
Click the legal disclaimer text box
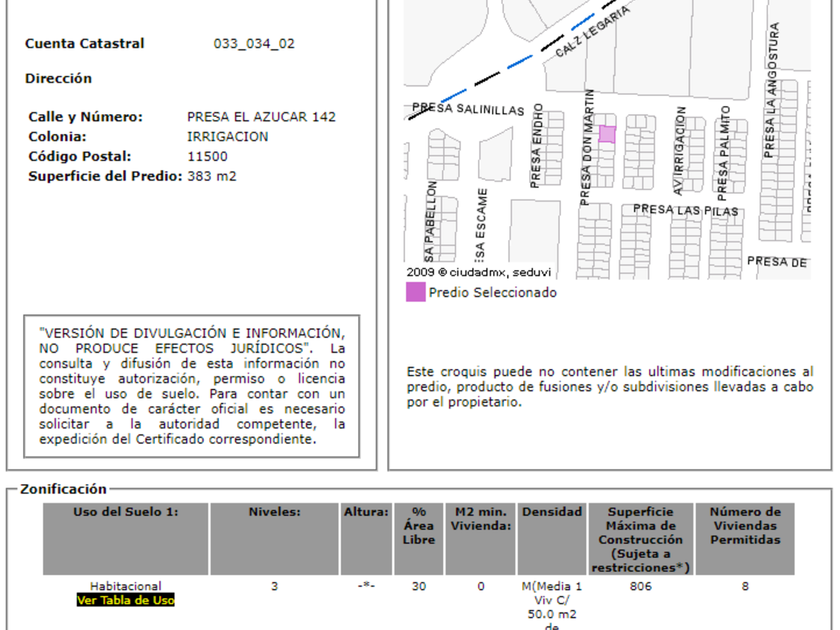192,386
